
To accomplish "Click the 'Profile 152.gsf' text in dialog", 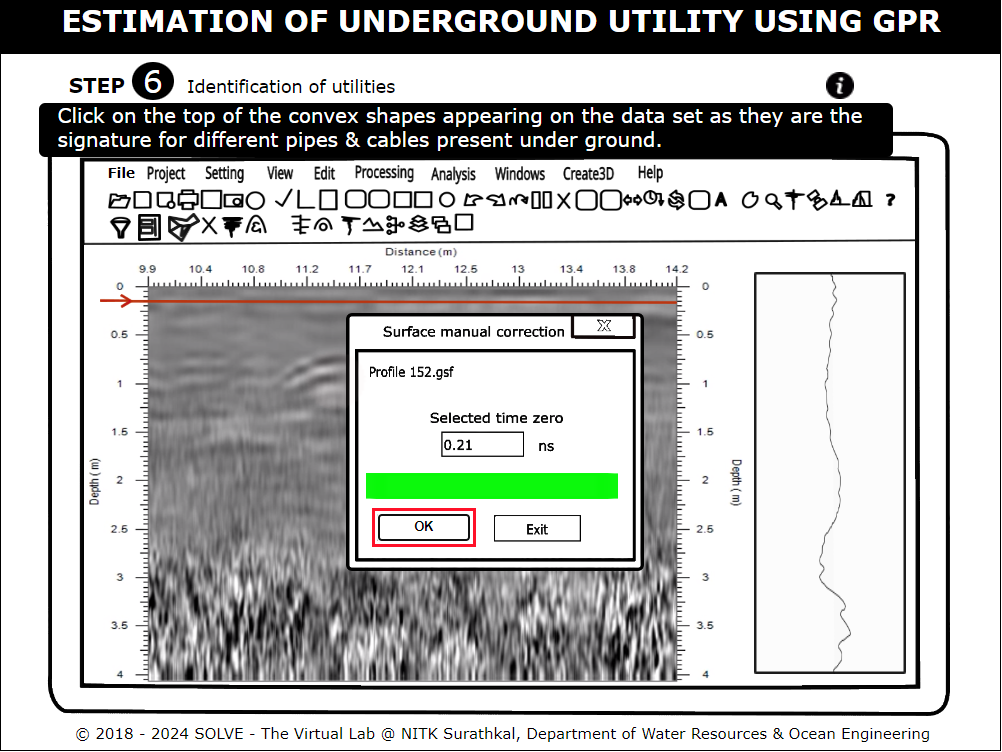I will point(411,372).
